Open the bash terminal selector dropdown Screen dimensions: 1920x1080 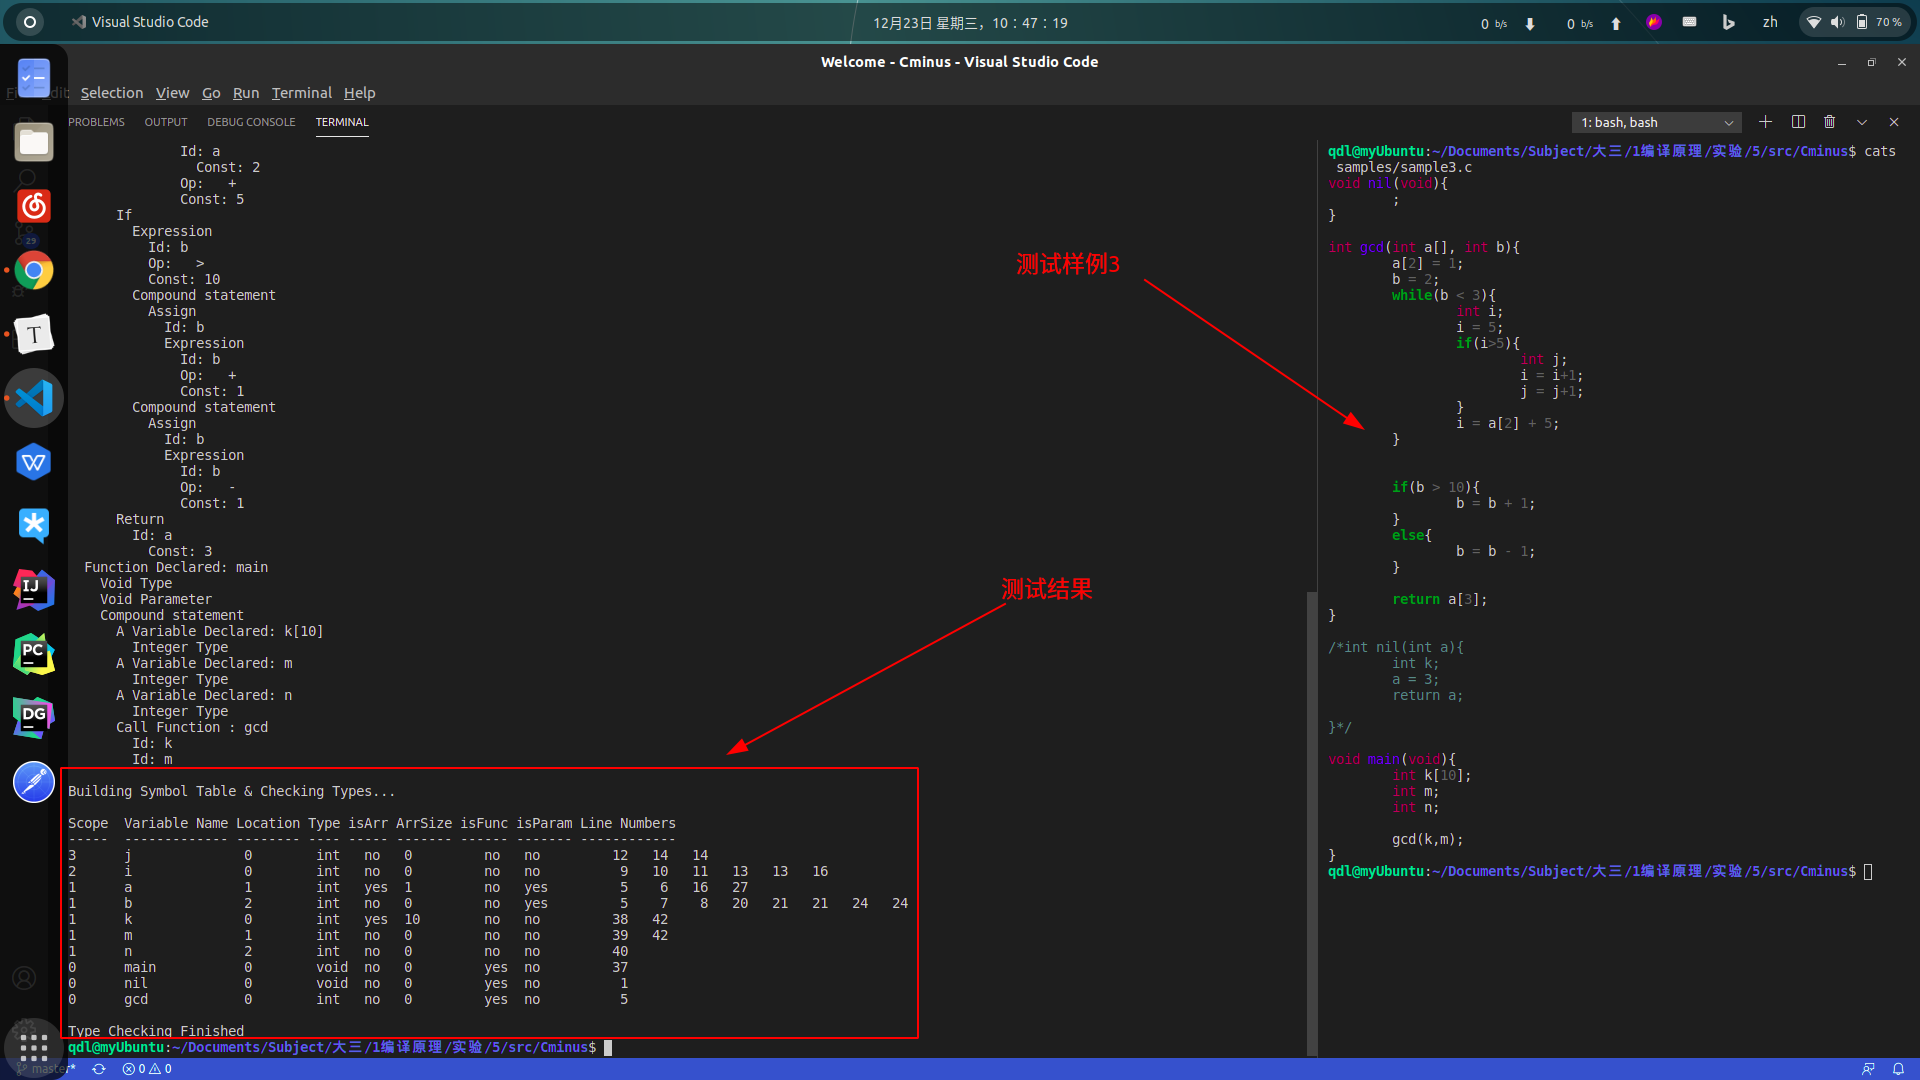tap(1656, 122)
